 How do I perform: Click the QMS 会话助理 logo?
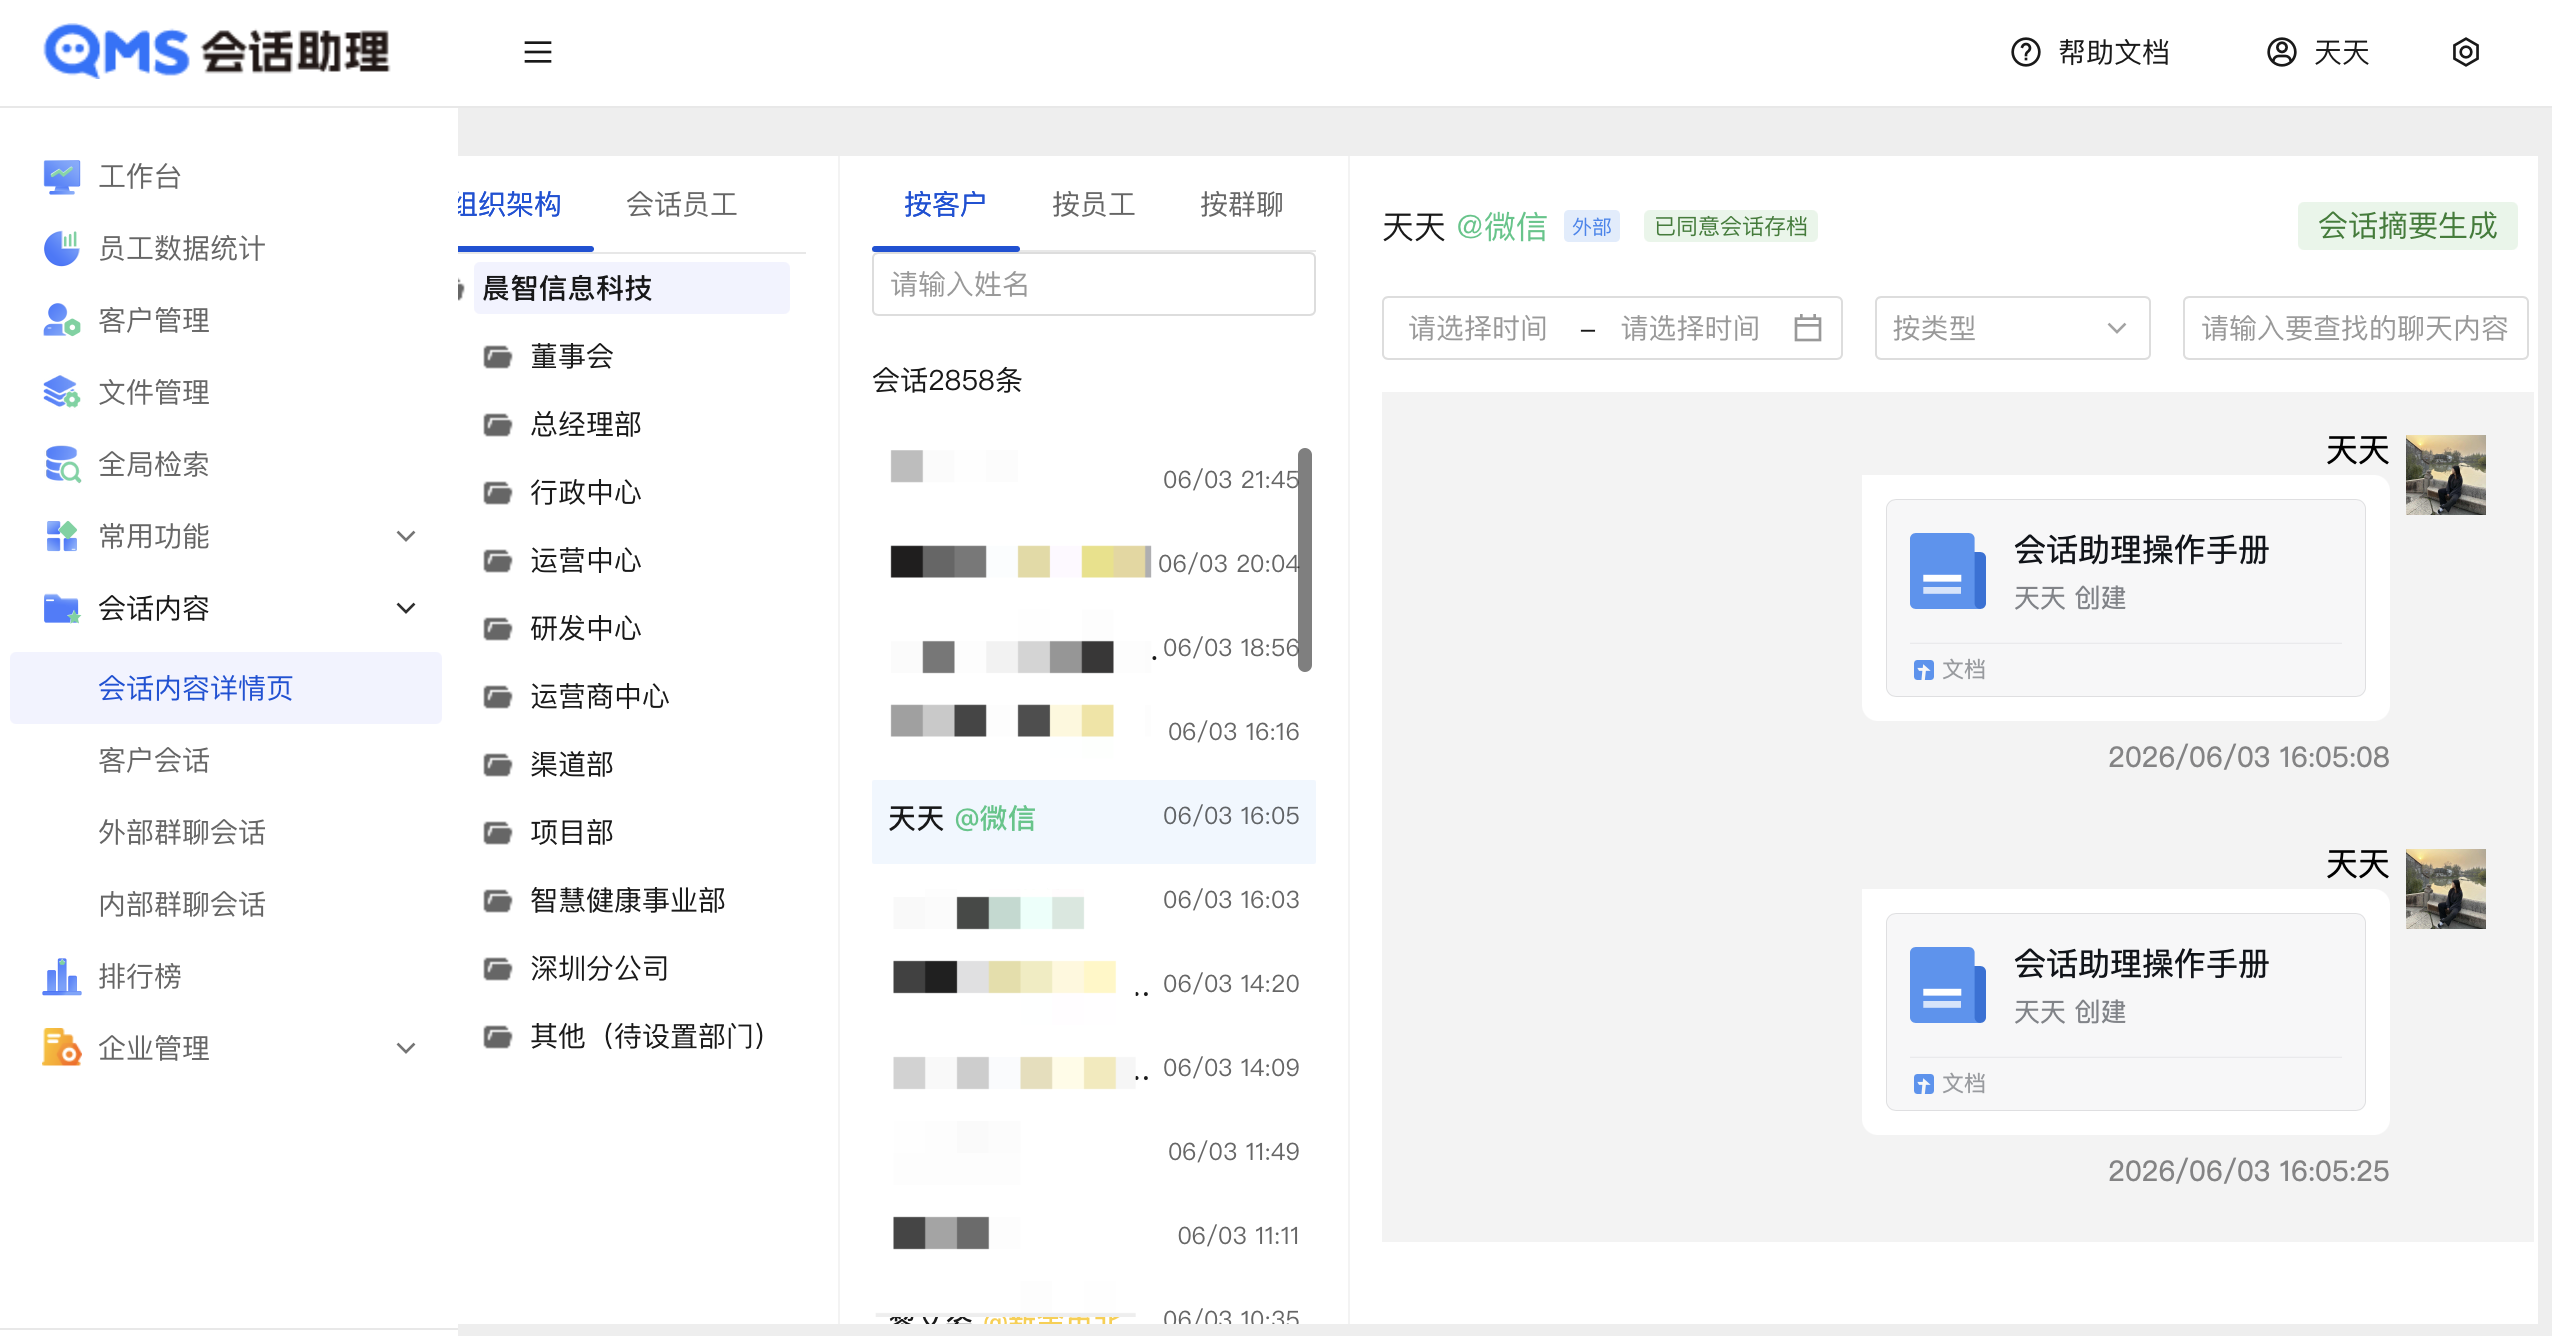pos(217,52)
